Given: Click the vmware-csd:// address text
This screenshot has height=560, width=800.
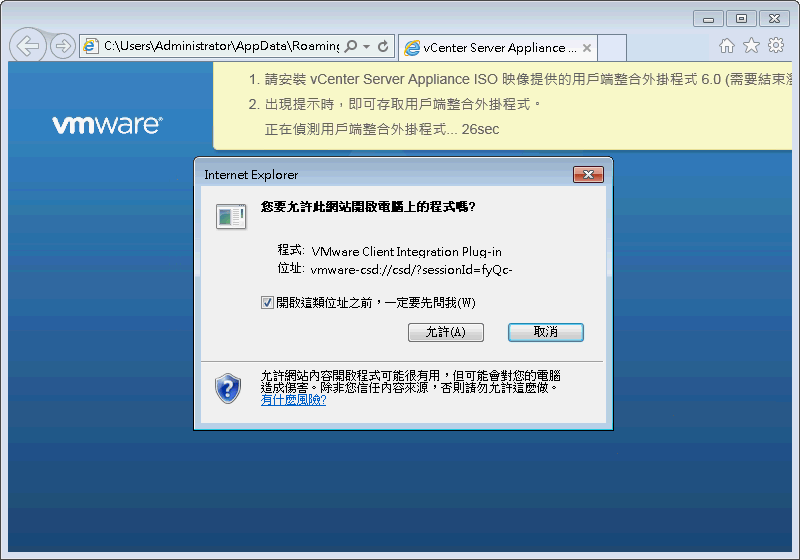Looking at the screenshot, I should 411,269.
